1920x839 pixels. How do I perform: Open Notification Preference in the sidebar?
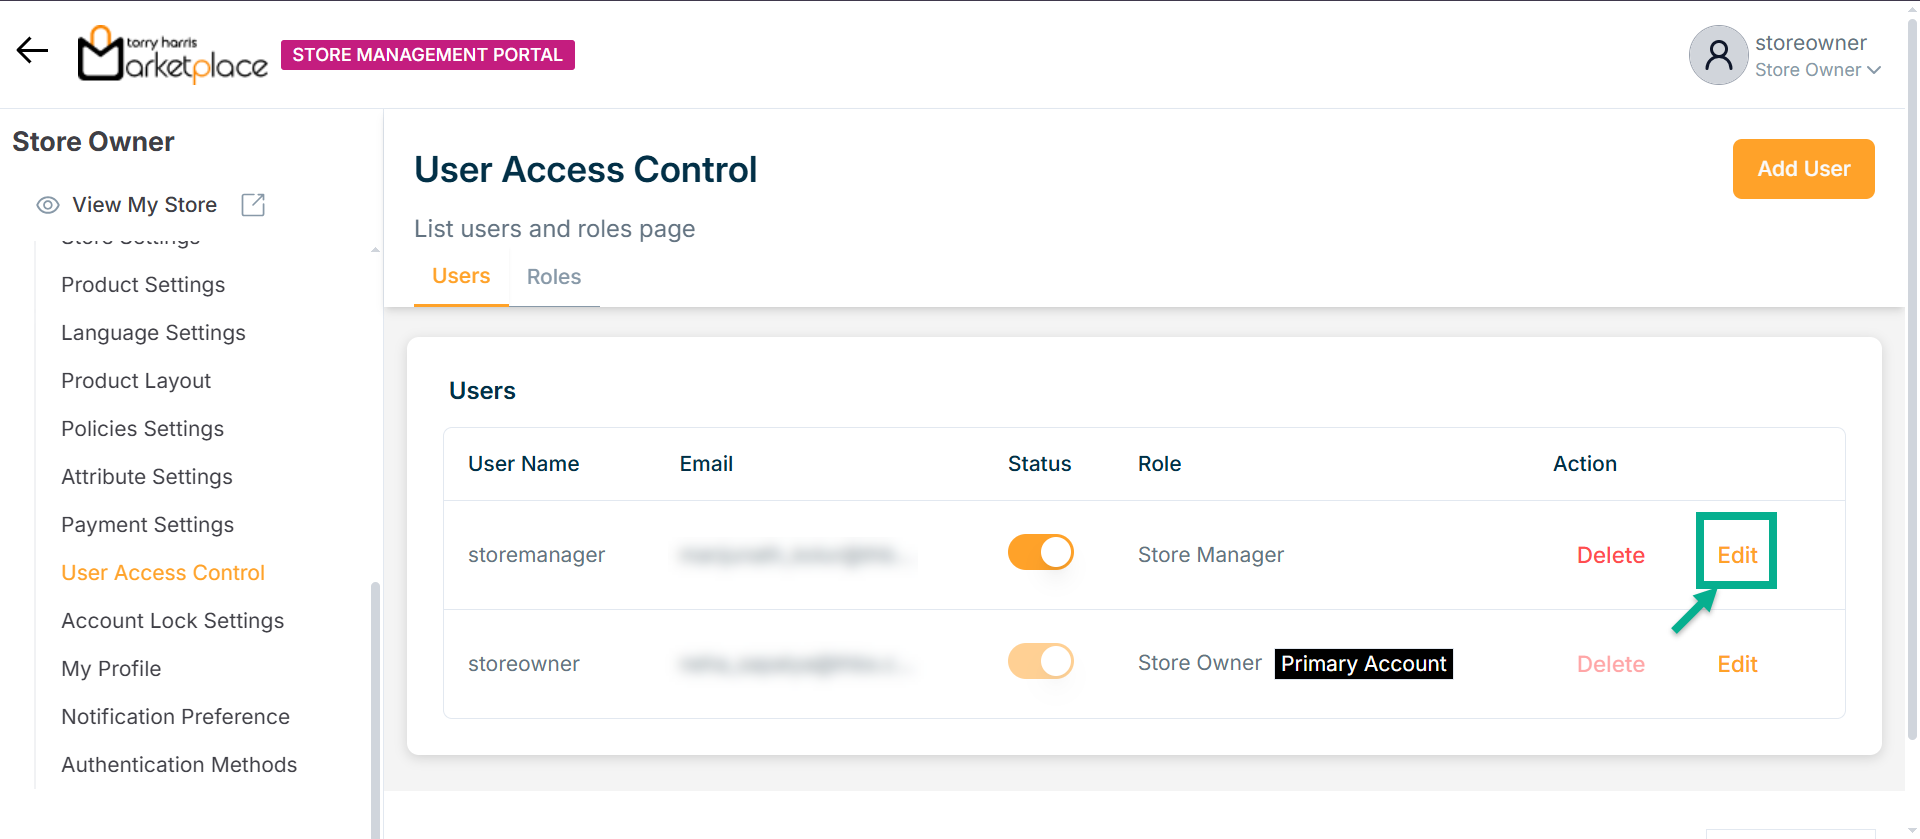coord(175,717)
